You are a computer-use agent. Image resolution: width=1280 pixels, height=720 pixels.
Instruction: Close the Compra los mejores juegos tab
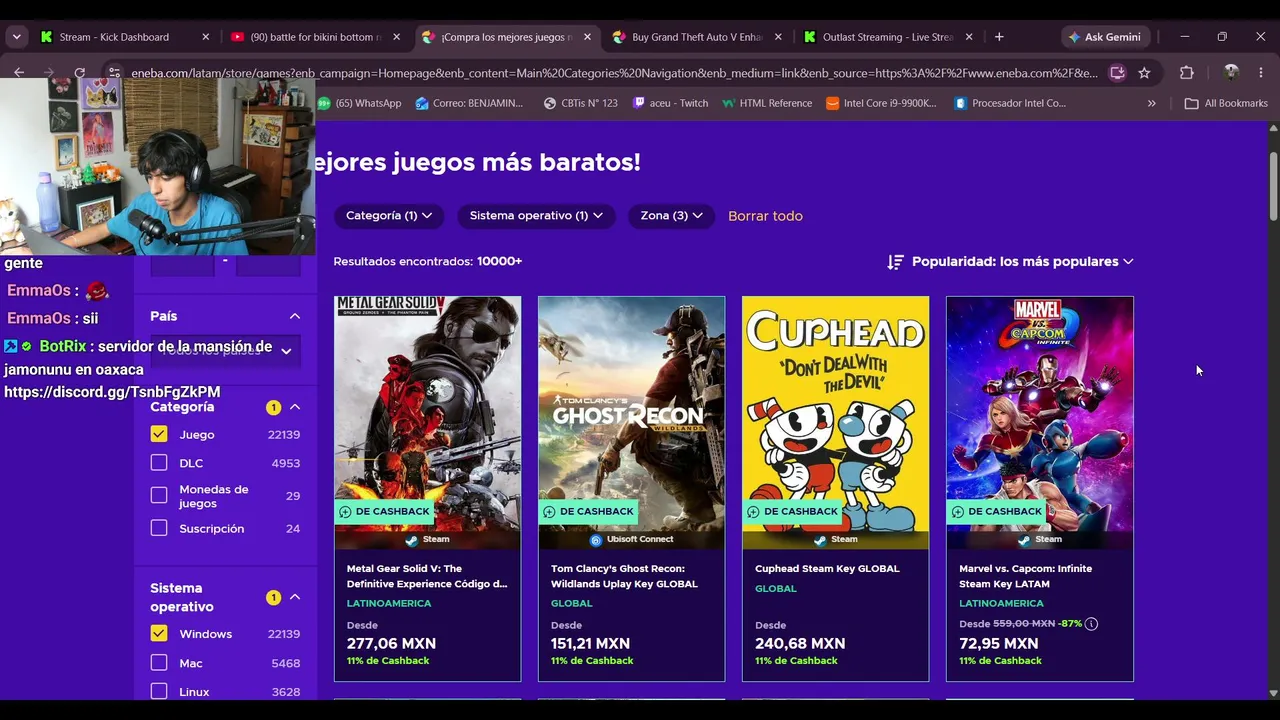click(587, 37)
